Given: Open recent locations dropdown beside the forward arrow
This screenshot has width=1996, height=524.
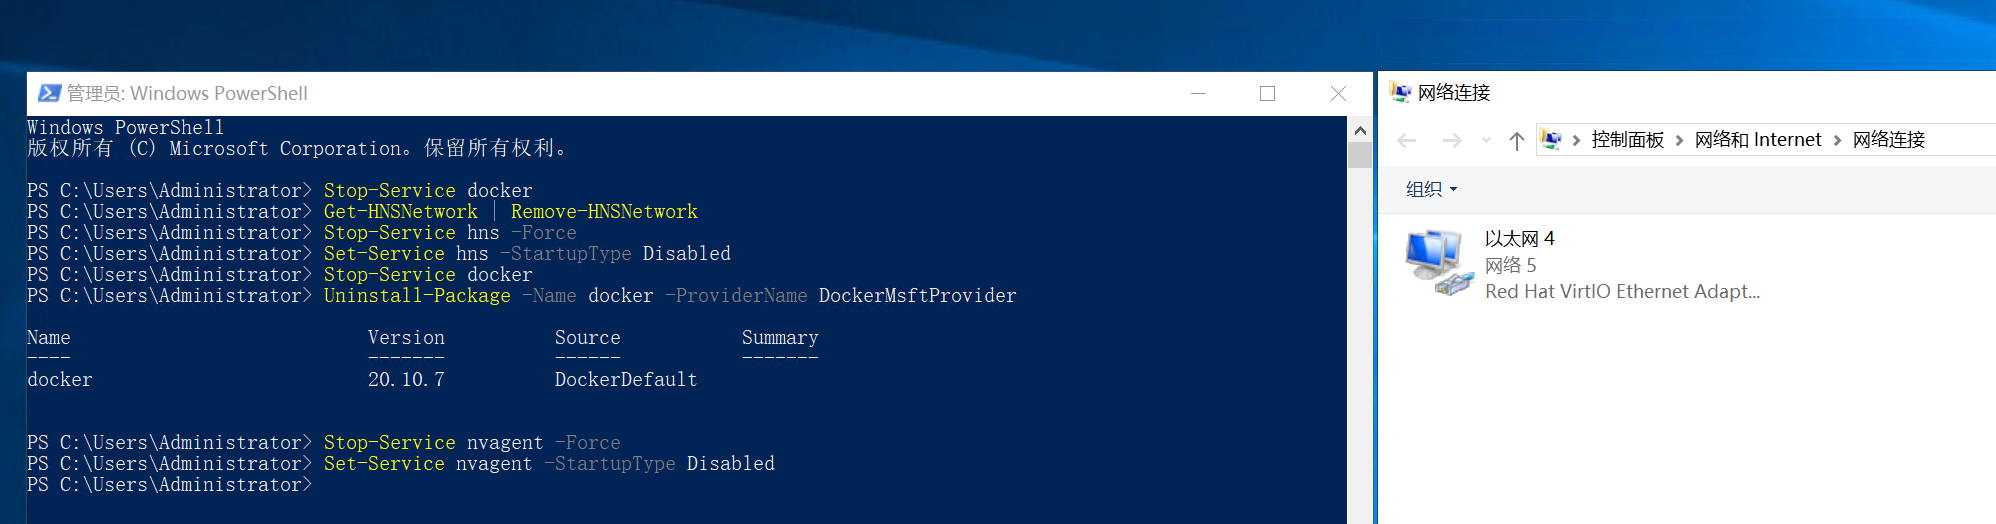Looking at the screenshot, I should pyautogui.click(x=1486, y=140).
